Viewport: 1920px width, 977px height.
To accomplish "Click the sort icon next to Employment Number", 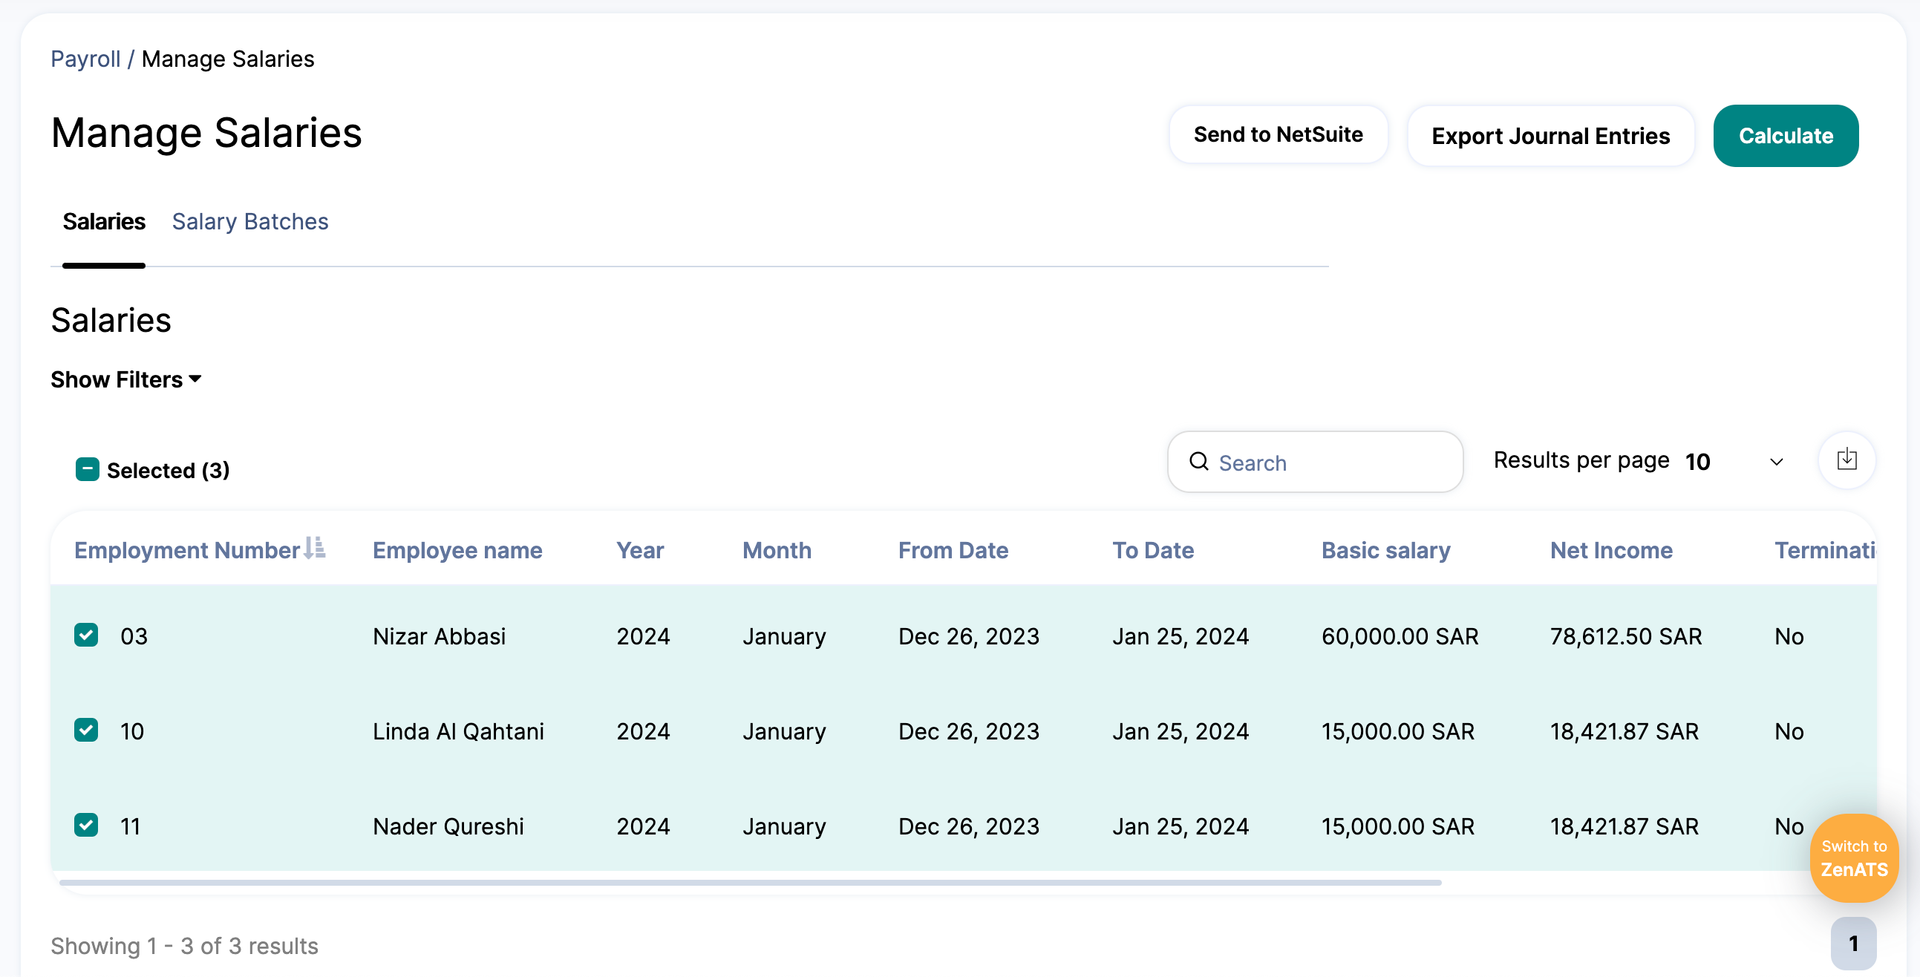I will (315, 548).
